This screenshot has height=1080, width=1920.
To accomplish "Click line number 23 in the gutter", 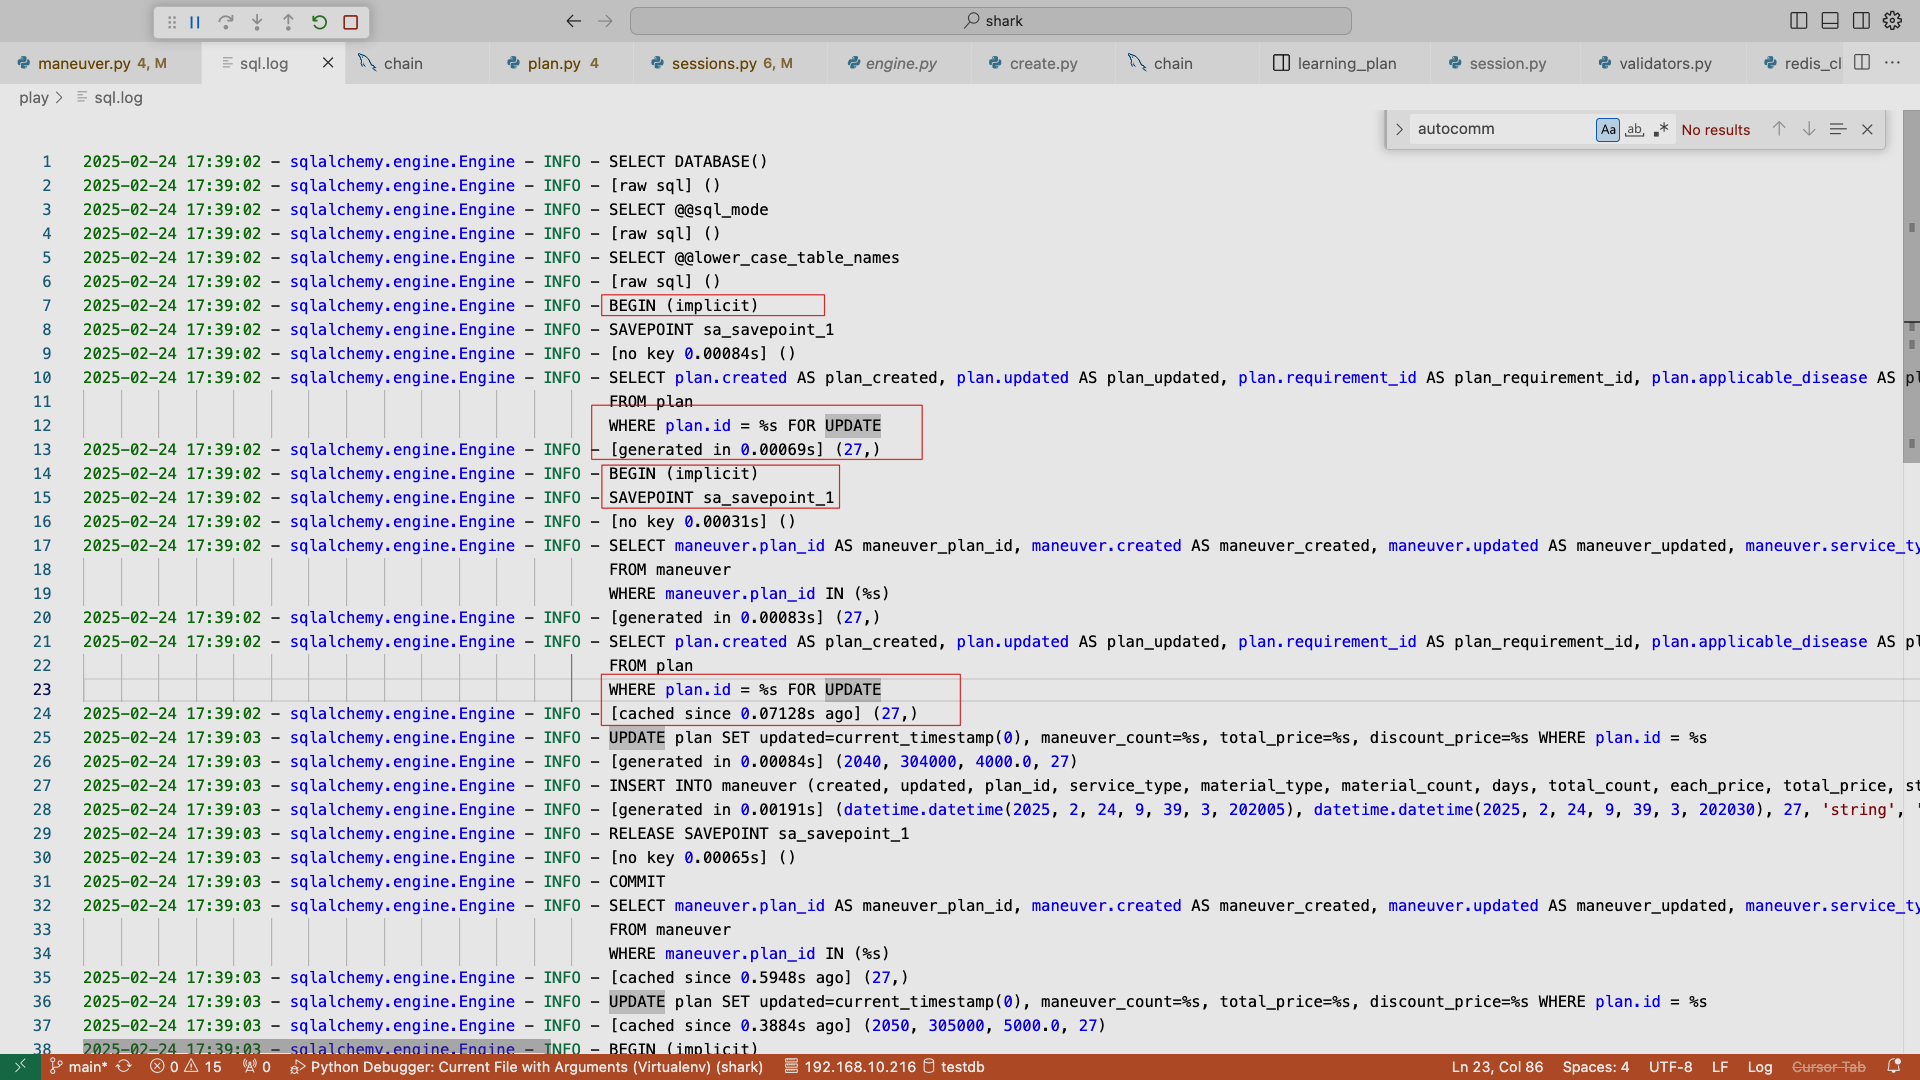I will click(x=42, y=689).
